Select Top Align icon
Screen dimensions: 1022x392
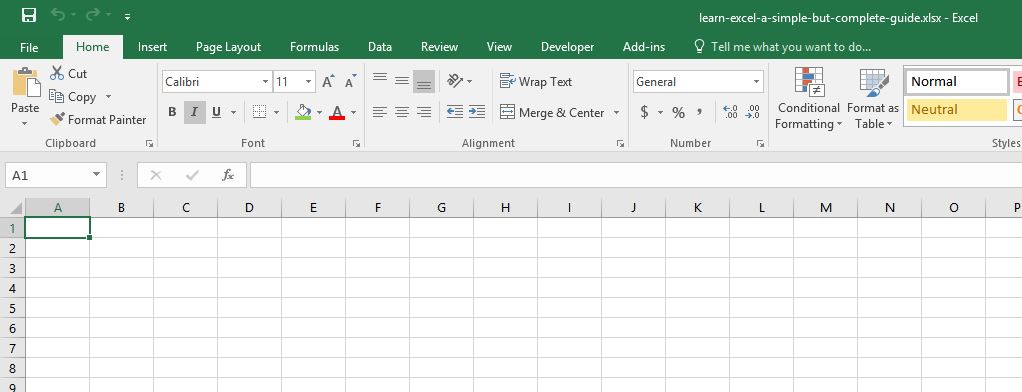[x=380, y=79]
